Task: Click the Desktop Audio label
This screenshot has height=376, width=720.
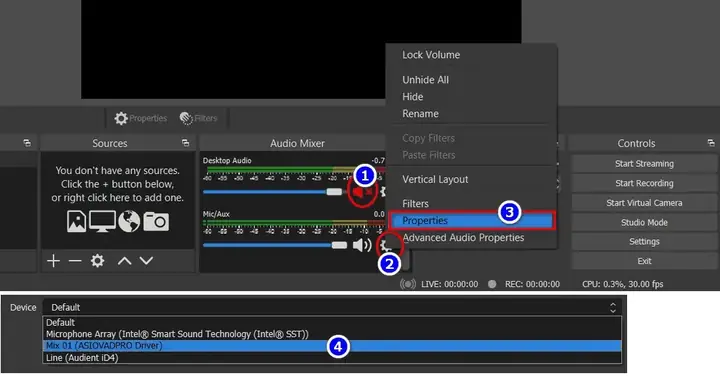Action: pyautogui.click(x=227, y=160)
